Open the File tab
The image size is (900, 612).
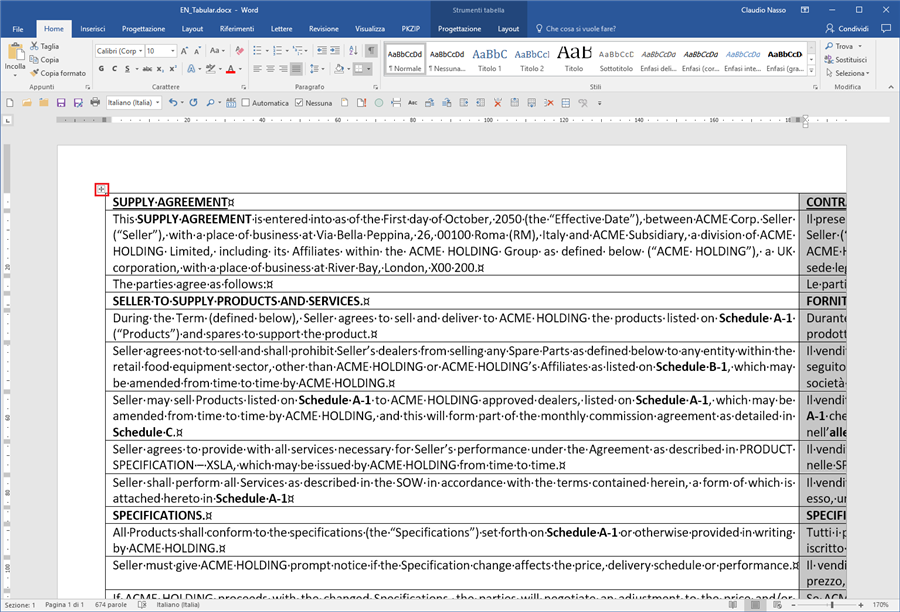coord(18,29)
